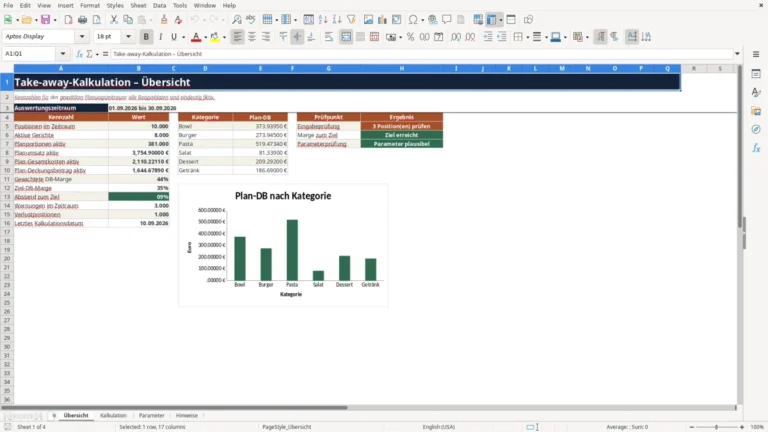The image size is (768, 432).
Task: Toggle Italic formatting
Action: [160, 37]
